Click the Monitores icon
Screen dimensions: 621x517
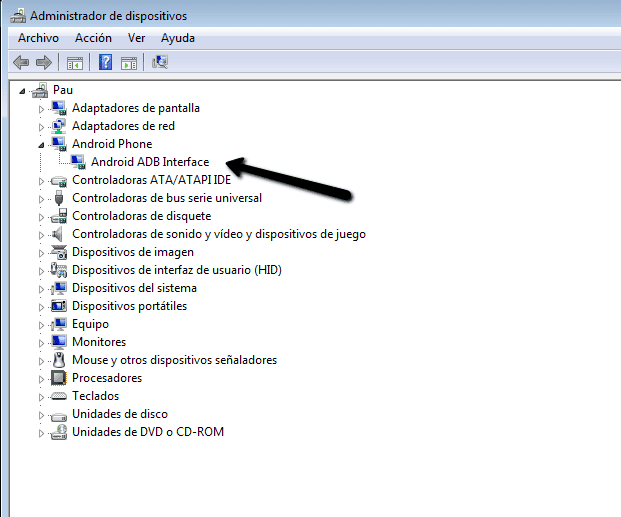click(59, 342)
